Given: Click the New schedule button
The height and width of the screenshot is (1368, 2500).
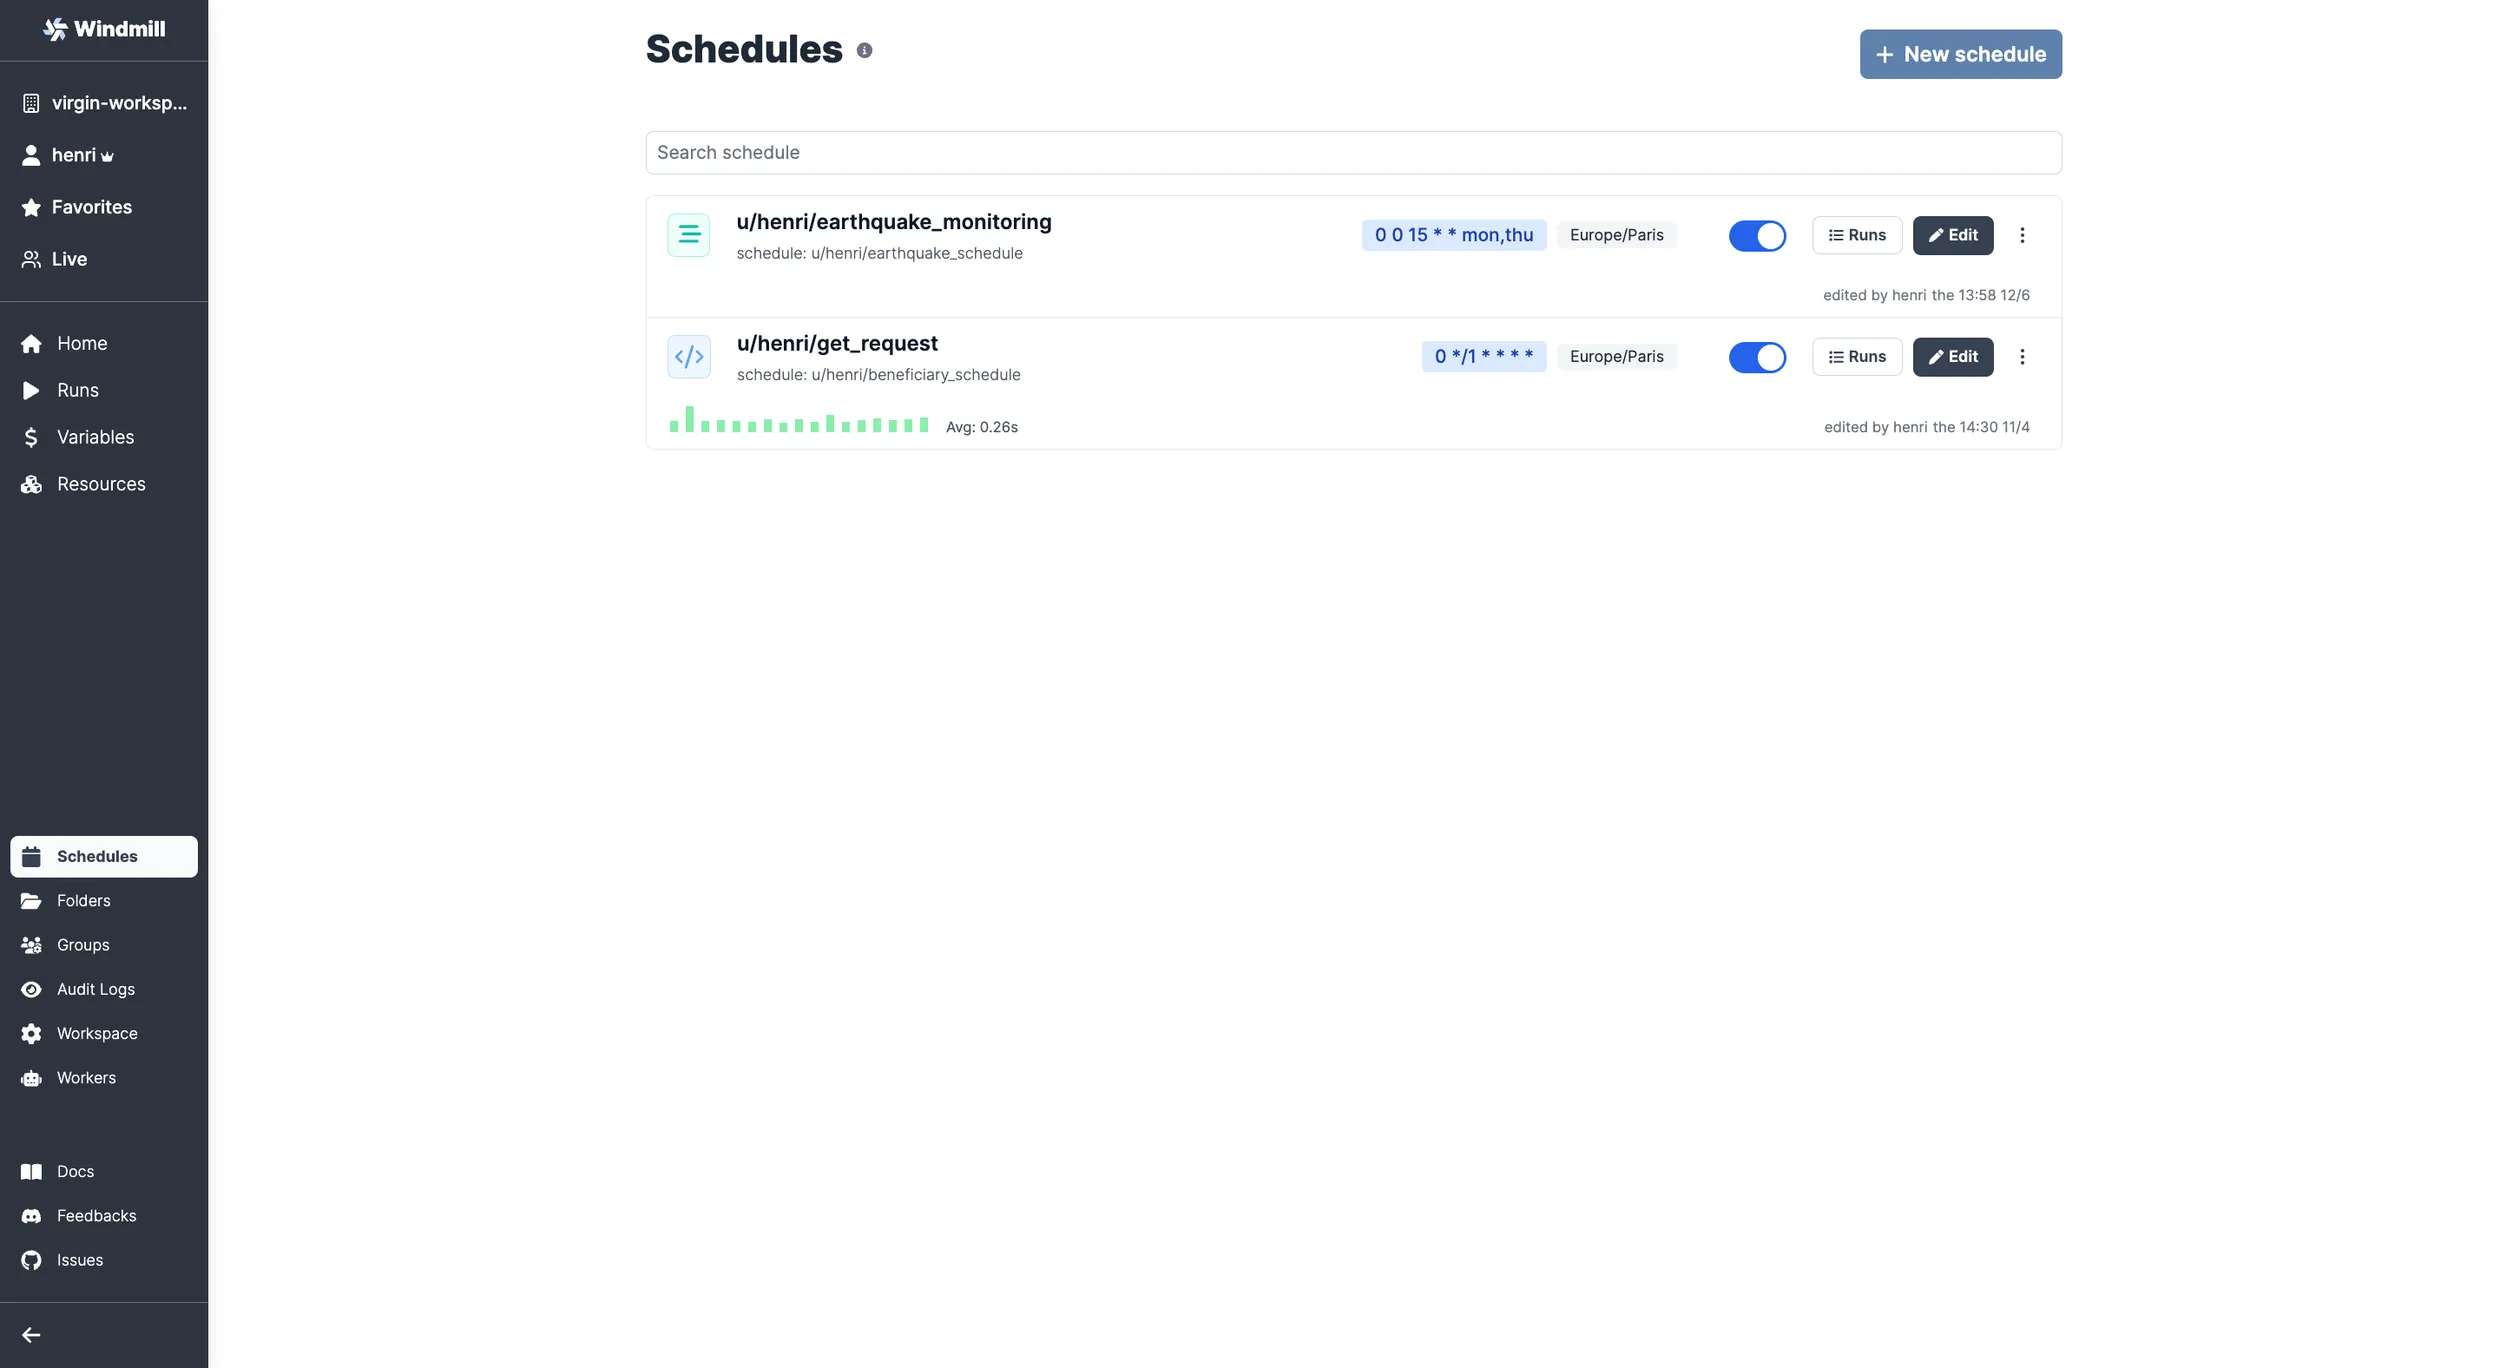Looking at the screenshot, I should [x=1961, y=54].
